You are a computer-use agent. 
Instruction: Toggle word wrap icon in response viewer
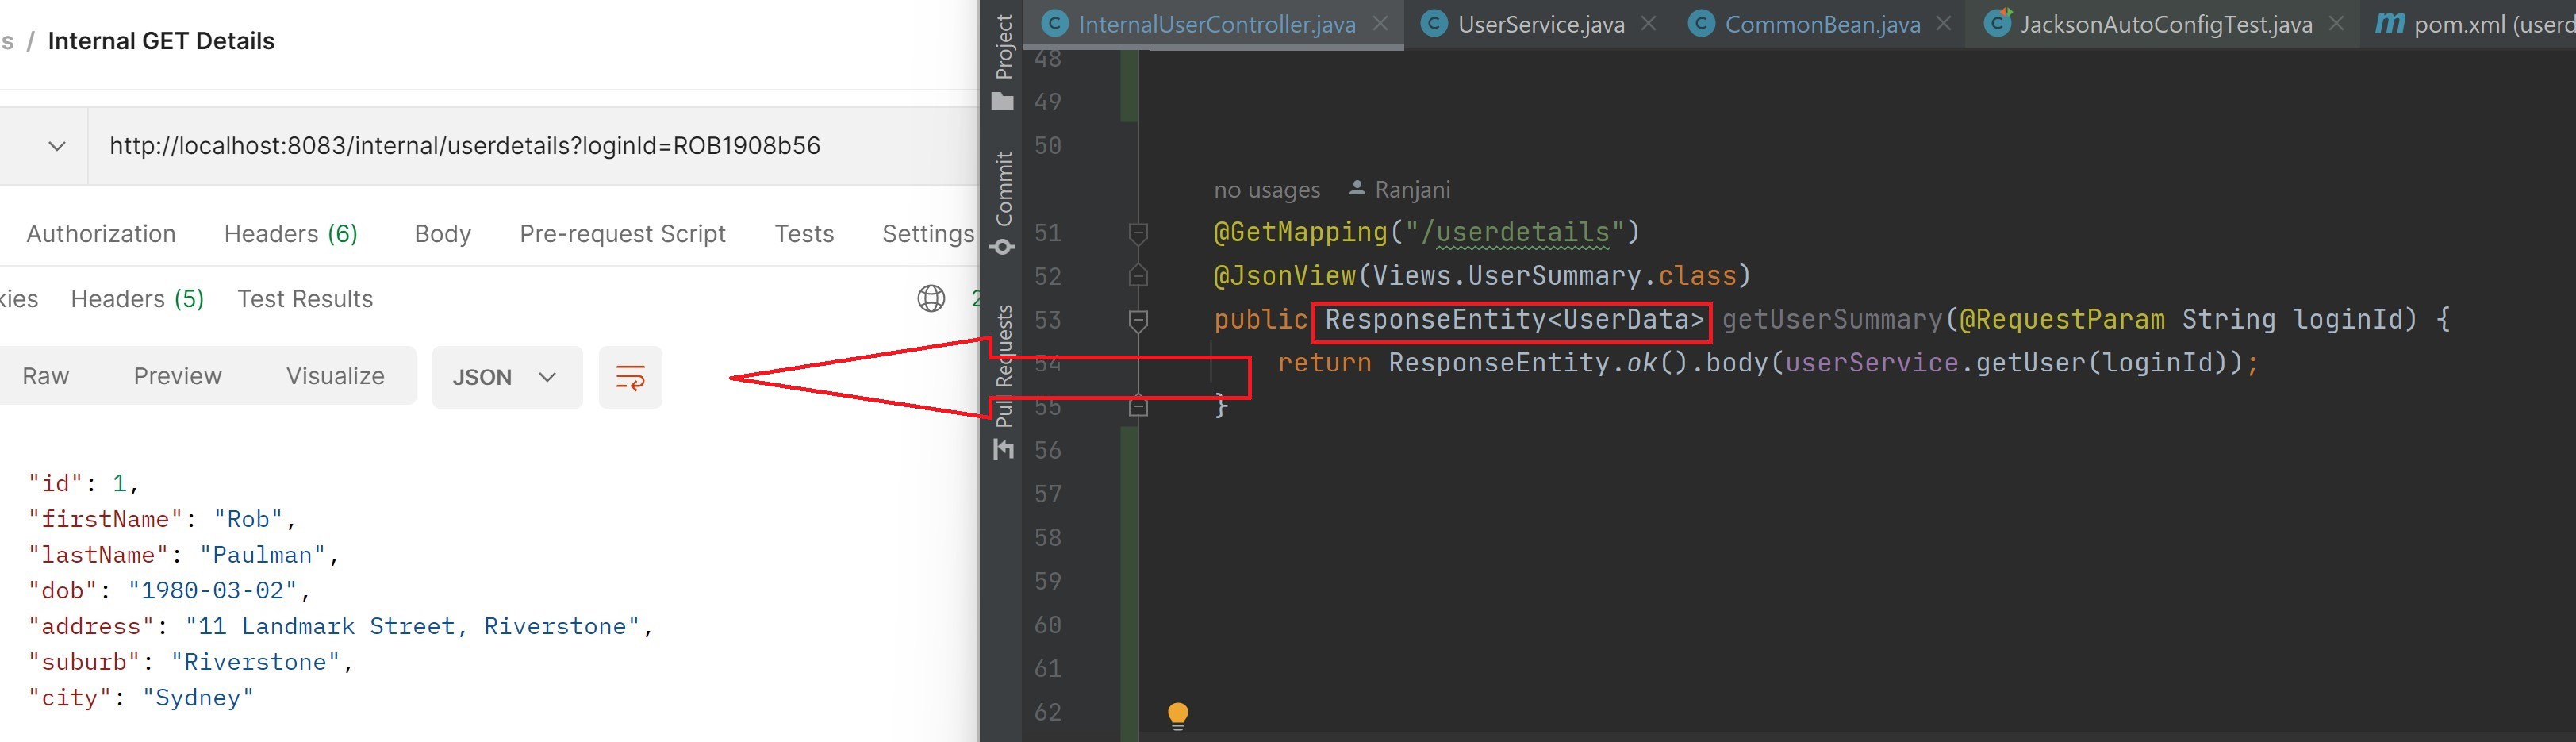[630, 377]
